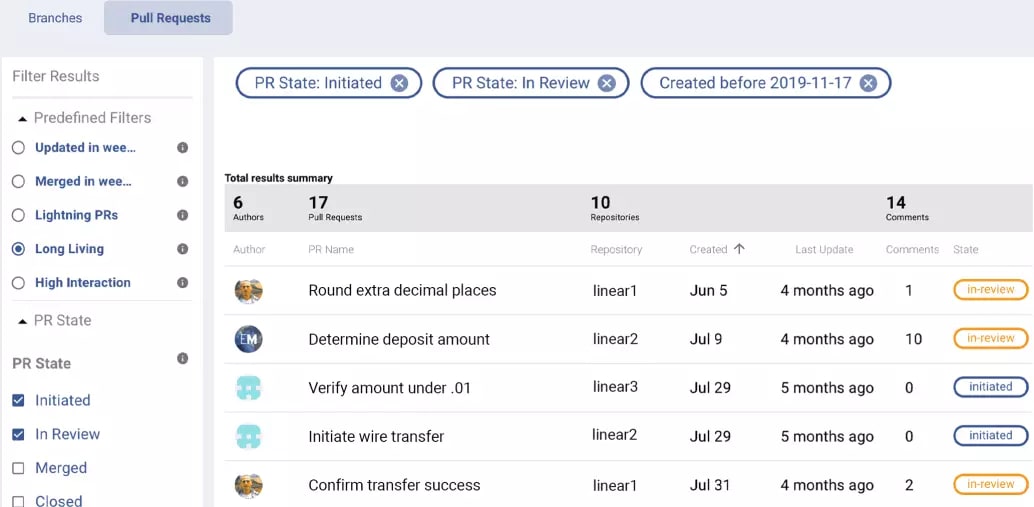Screen dimensions: 1034x507
Task: Switch to the Branches tab
Action: point(55,18)
